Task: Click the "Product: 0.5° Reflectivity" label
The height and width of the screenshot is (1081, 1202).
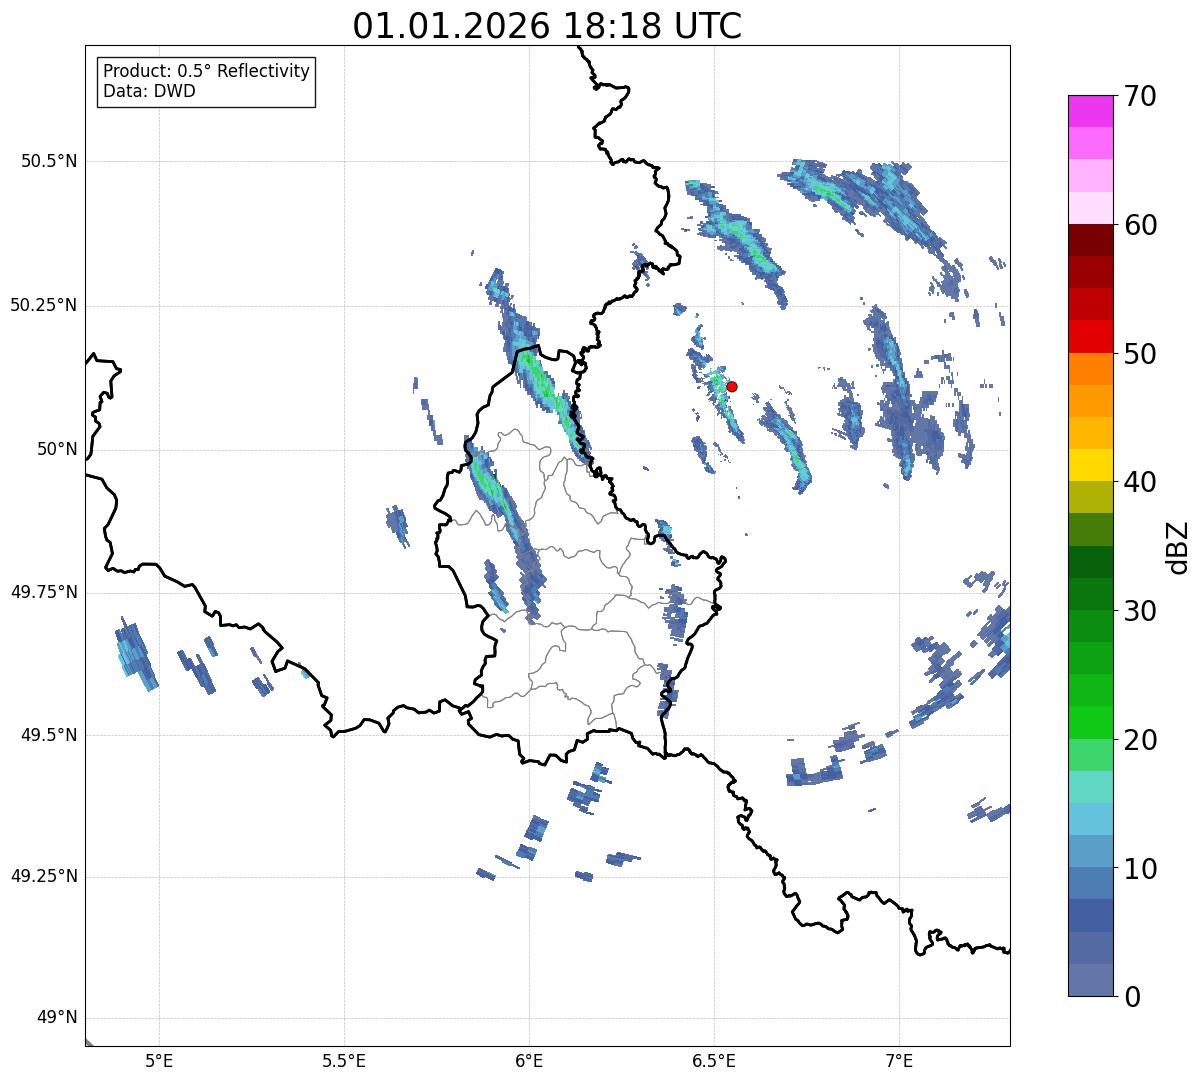Action: click(x=207, y=72)
